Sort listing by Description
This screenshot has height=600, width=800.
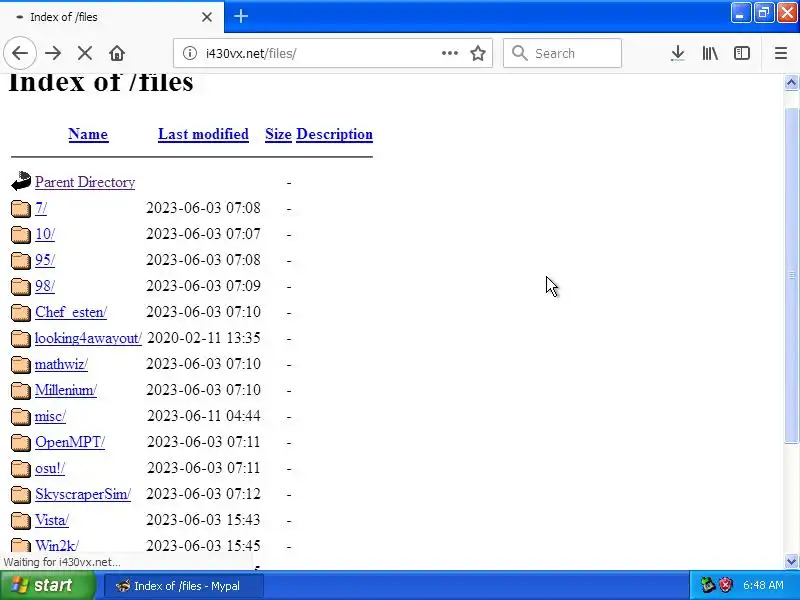pyautogui.click(x=334, y=134)
